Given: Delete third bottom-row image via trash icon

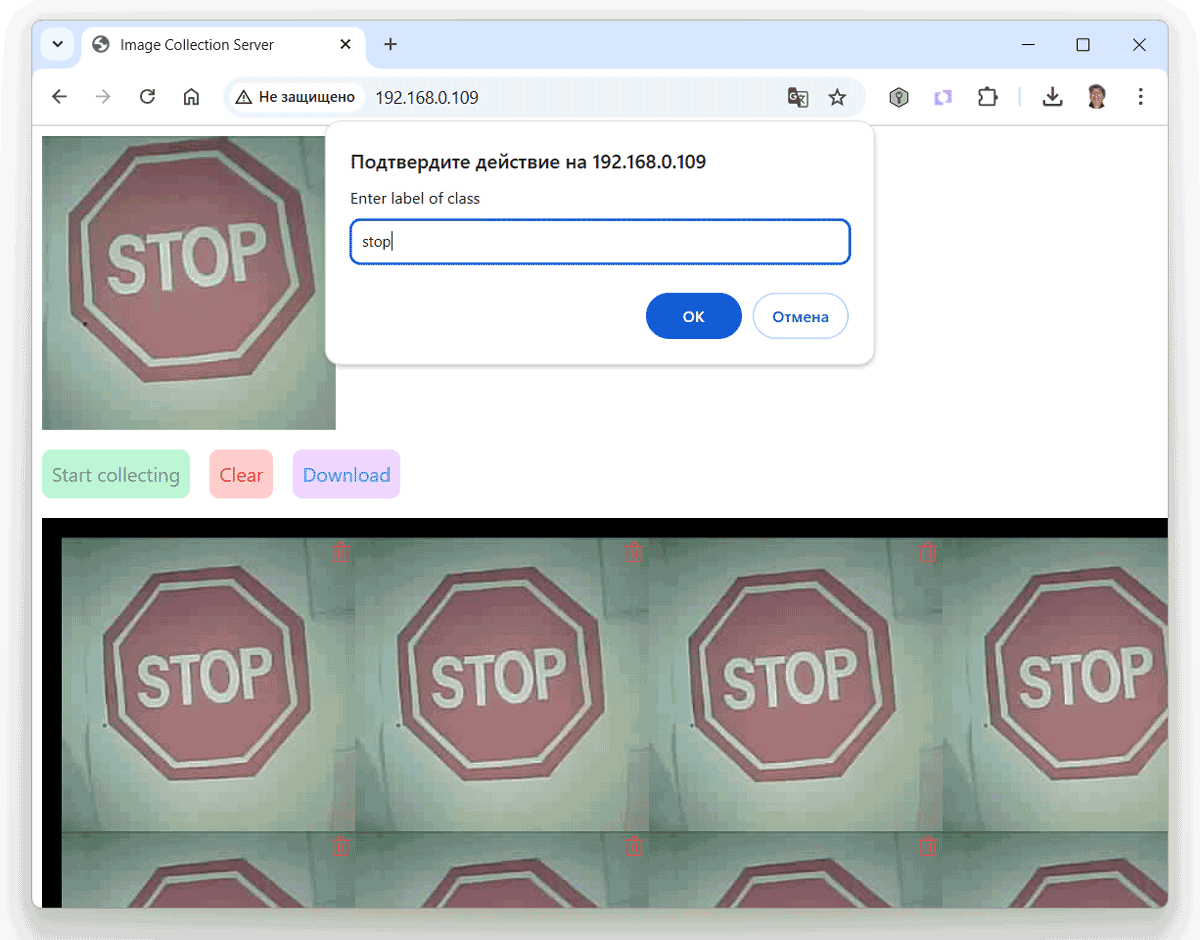Looking at the screenshot, I should pos(928,844).
